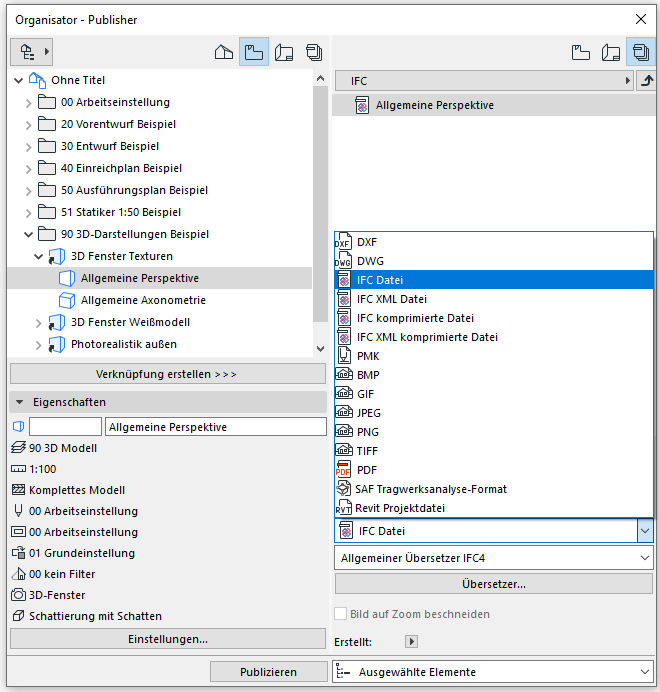Choose SAF Tragwerksanalyse-Format
660x692 pixels.
(x=494, y=489)
